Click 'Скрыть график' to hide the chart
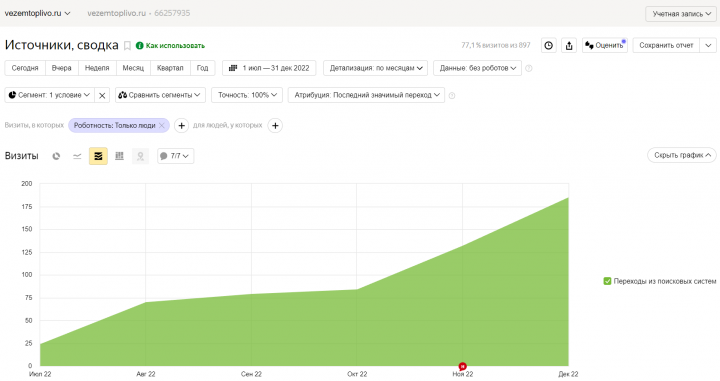Screen dimensions: 720x381 coord(682,155)
